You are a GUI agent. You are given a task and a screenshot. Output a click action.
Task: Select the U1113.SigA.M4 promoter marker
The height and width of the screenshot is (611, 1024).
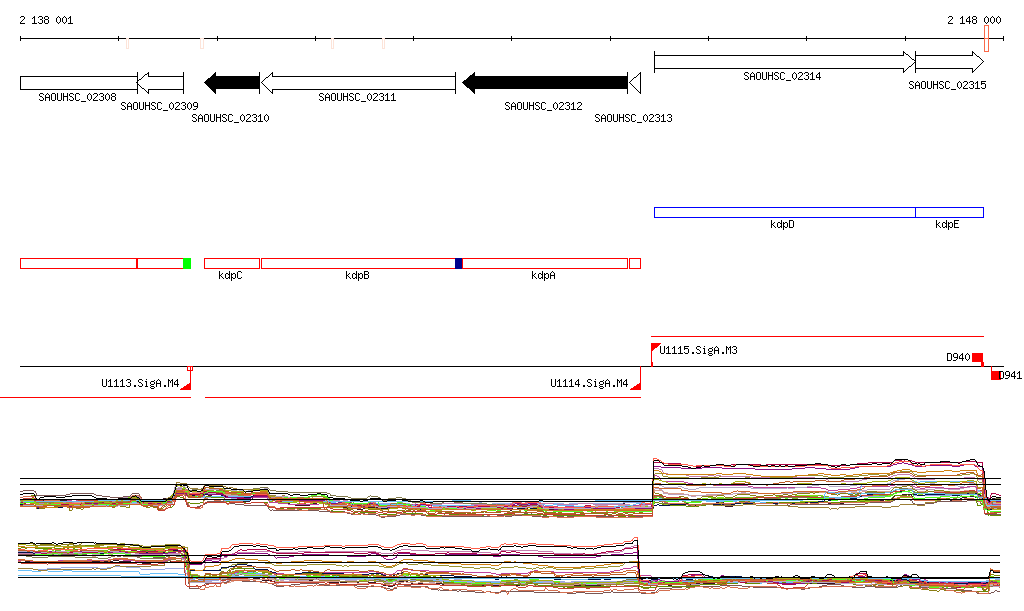pos(186,383)
